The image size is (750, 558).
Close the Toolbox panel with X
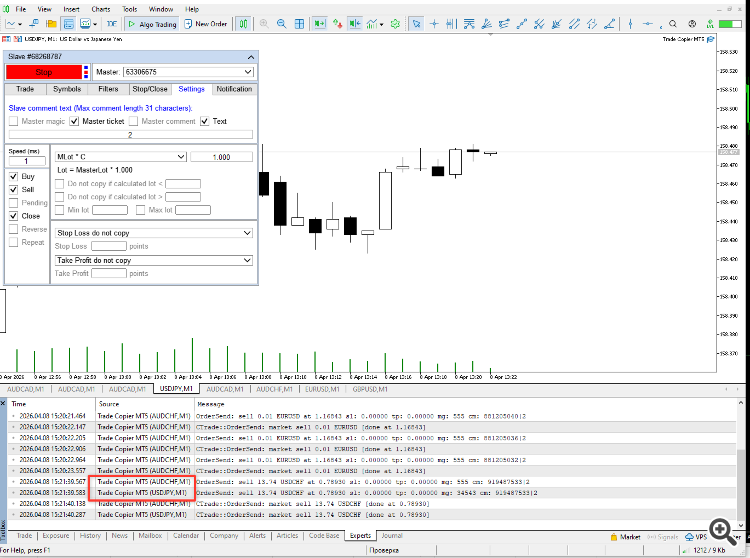[x=3, y=404]
